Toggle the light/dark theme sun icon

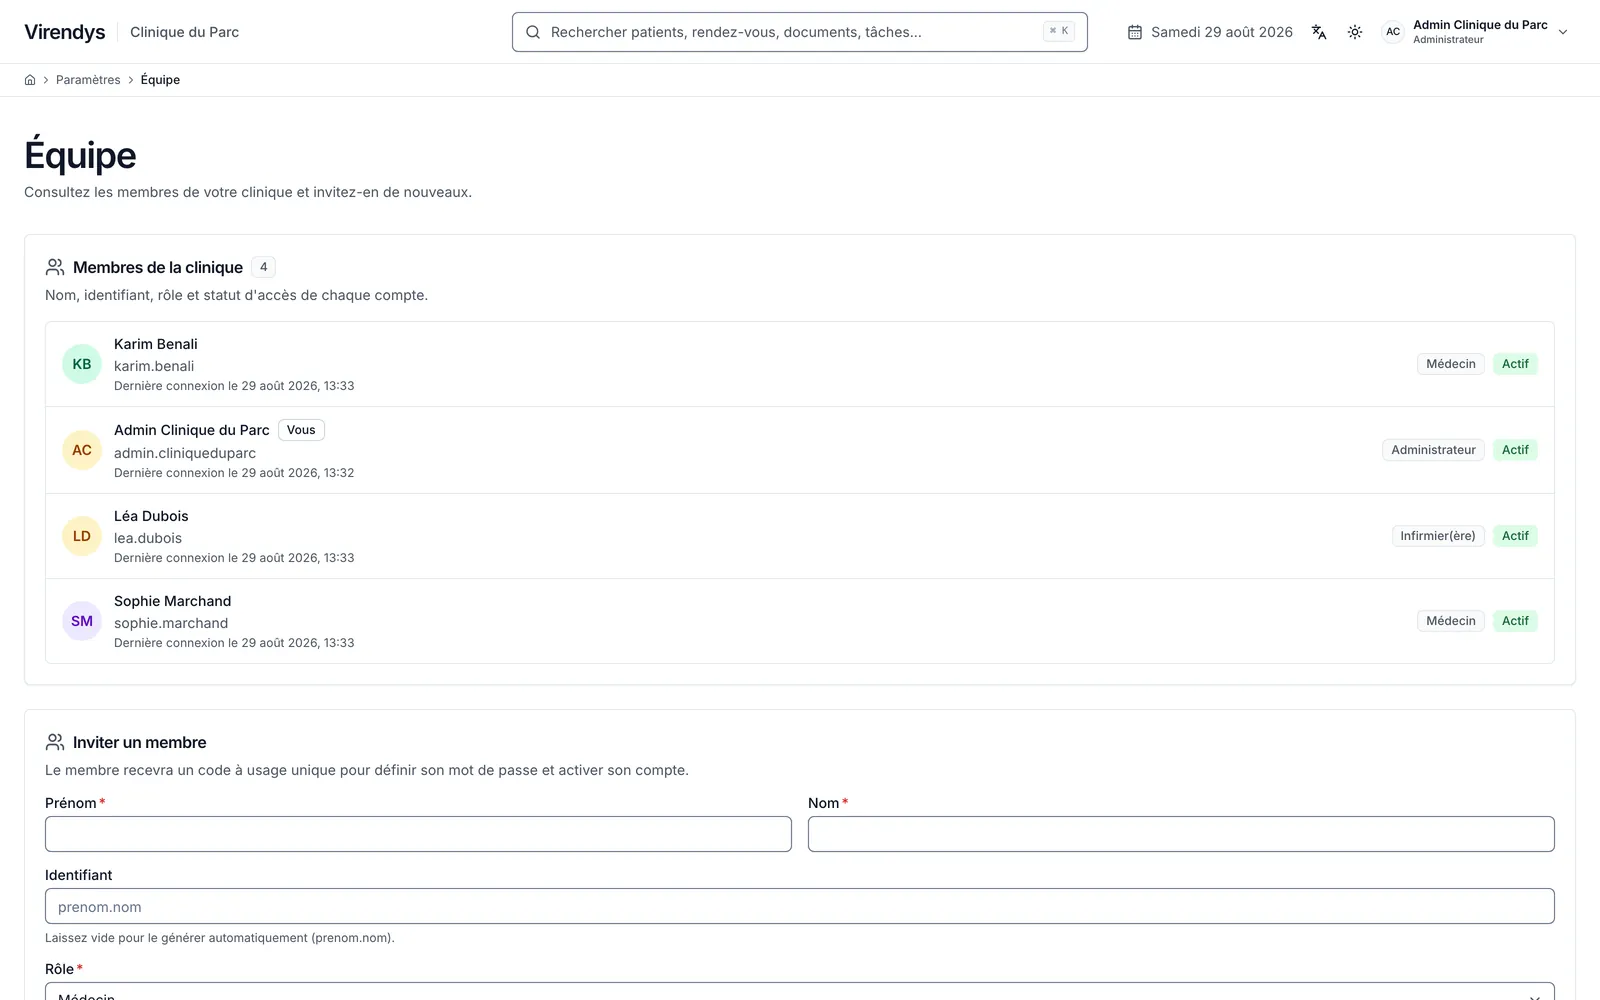coord(1355,32)
